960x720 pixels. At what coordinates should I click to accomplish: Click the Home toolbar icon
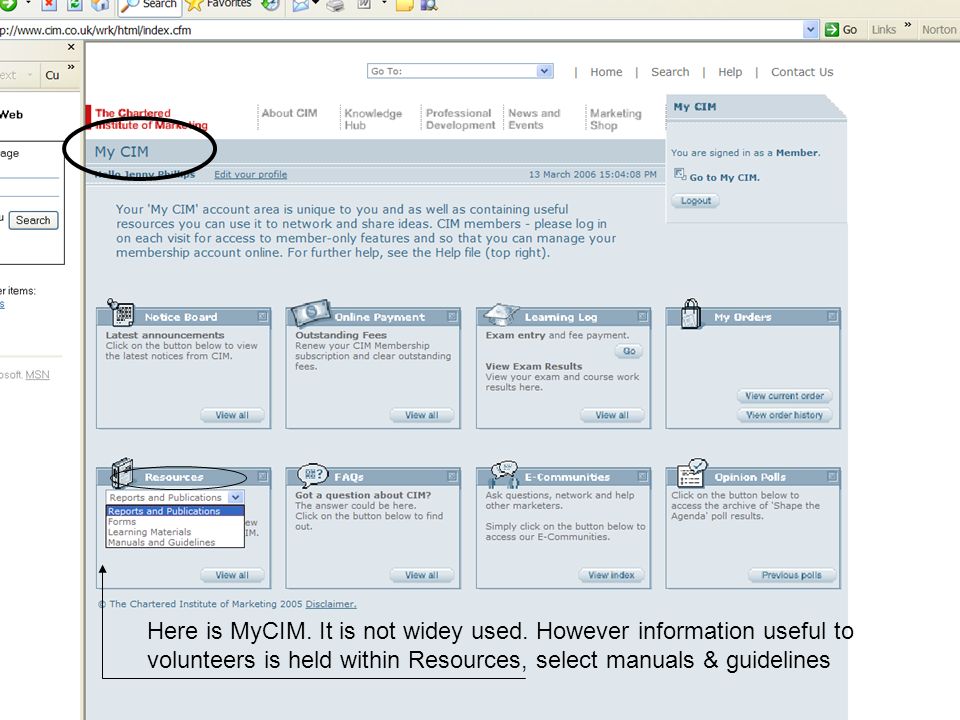100,5
